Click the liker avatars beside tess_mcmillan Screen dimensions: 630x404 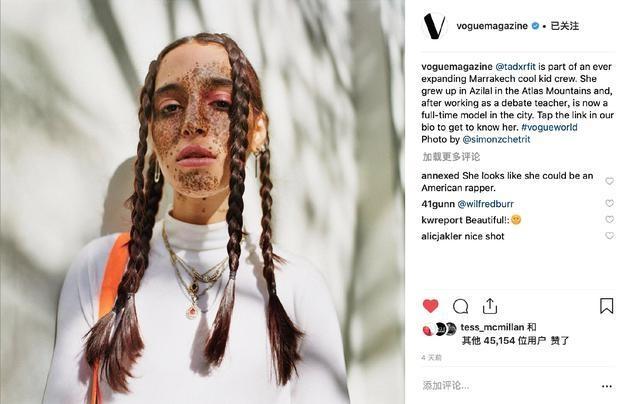(x=439, y=329)
